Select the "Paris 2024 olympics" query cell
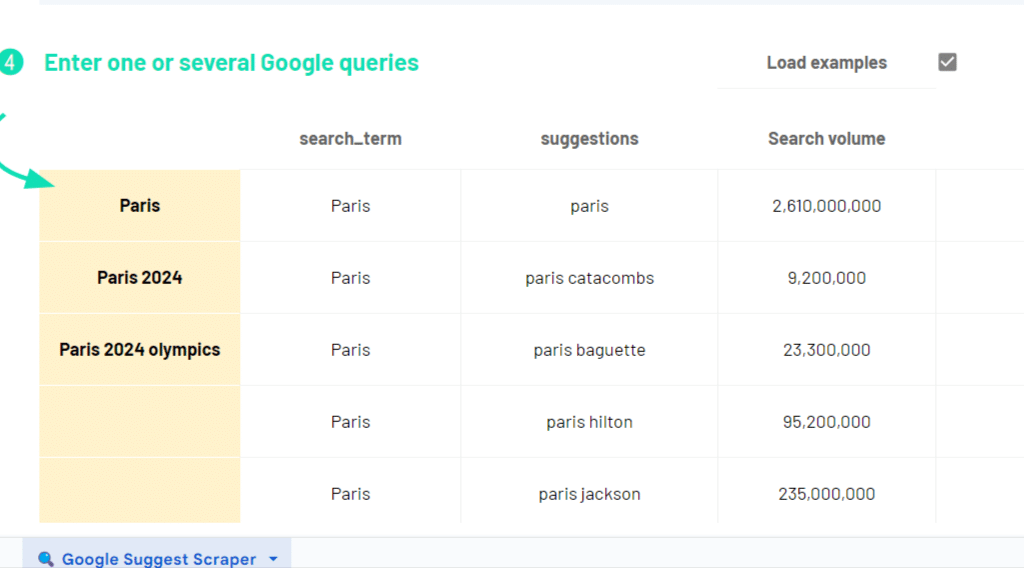 pos(140,350)
